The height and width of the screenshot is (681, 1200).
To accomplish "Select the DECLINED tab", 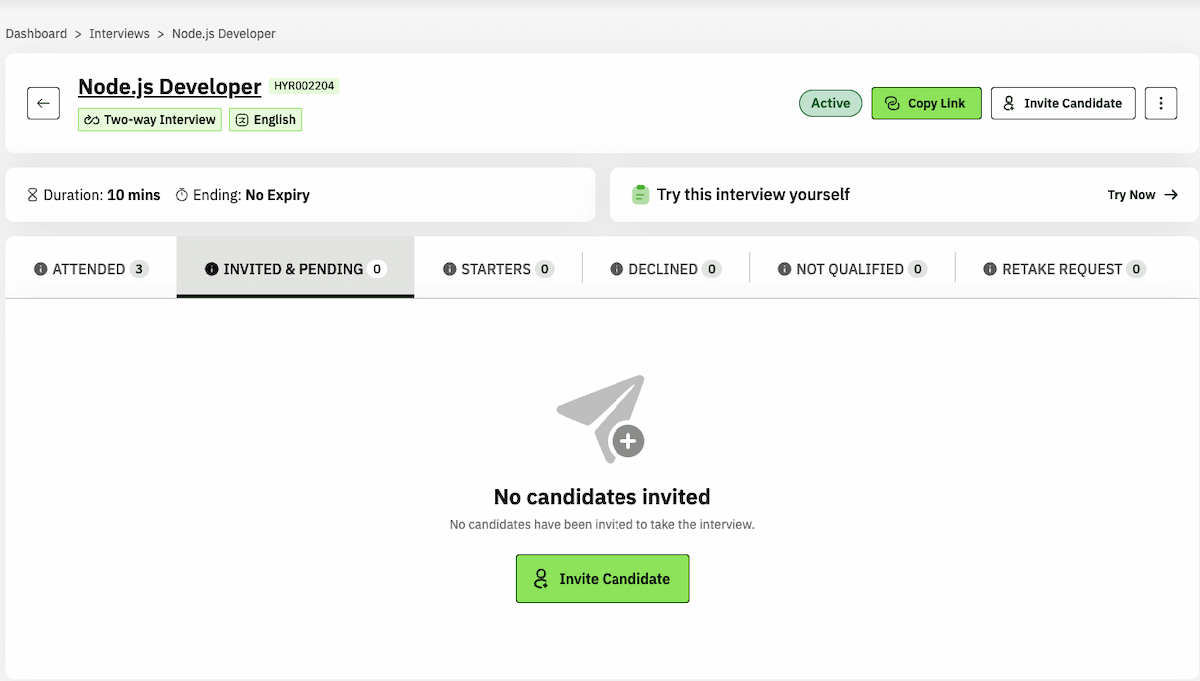I will click(x=663, y=269).
